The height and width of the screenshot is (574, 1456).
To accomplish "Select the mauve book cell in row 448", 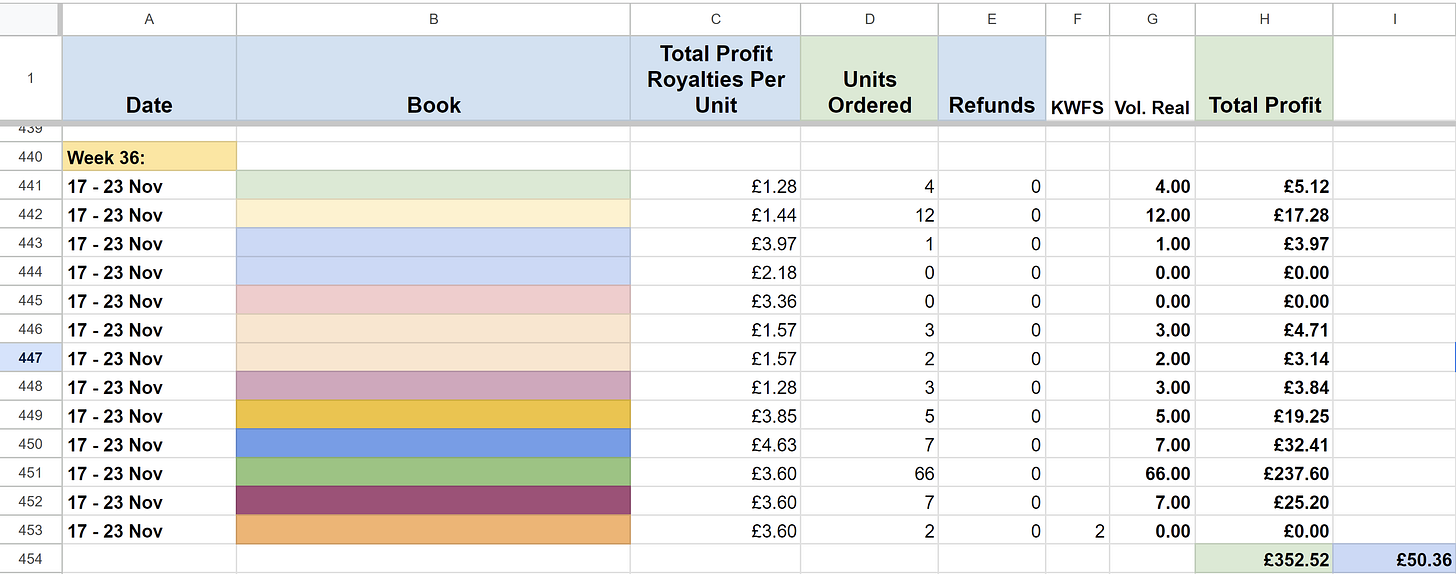I will pos(433,387).
